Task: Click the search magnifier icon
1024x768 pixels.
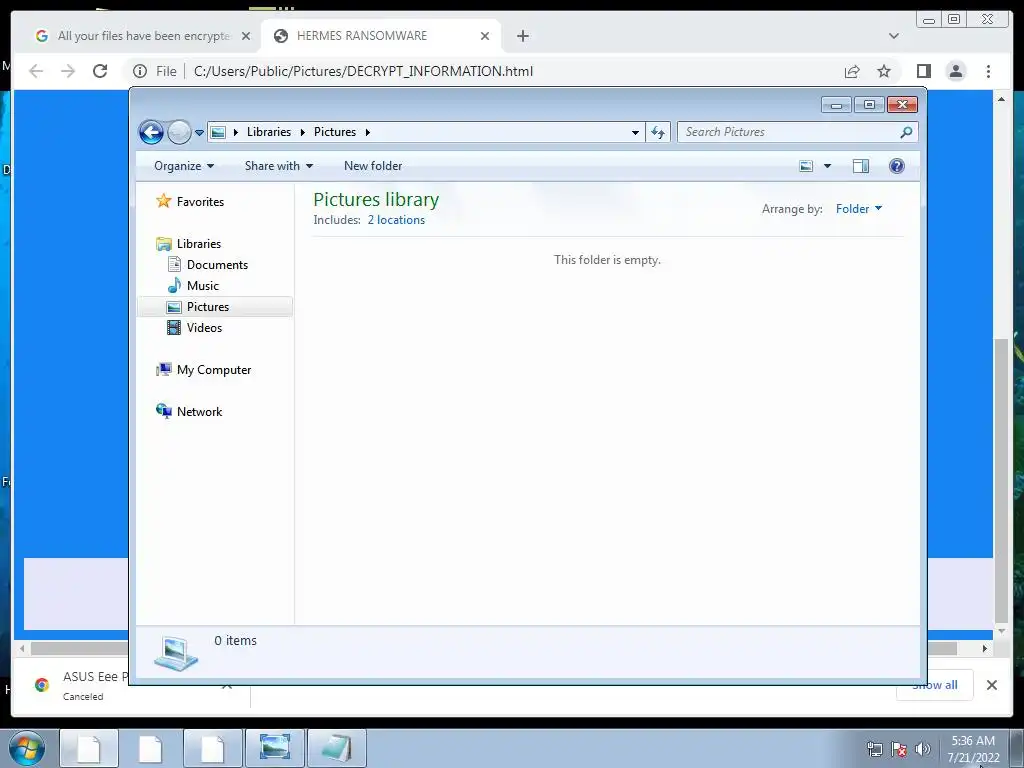Action: (x=906, y=133)
